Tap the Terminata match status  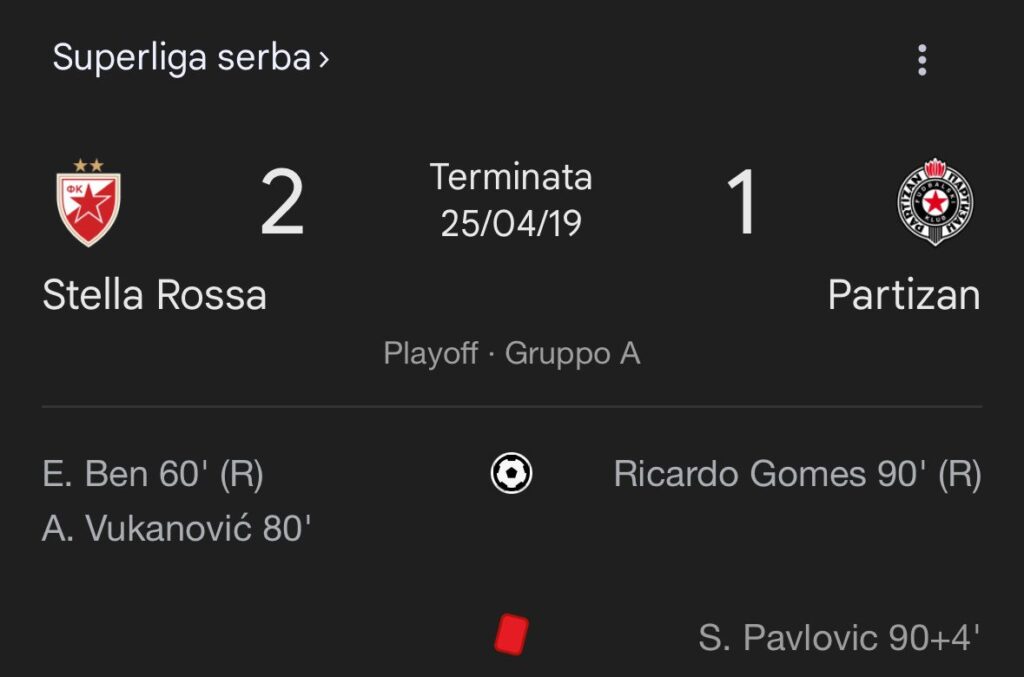point(511,178)
